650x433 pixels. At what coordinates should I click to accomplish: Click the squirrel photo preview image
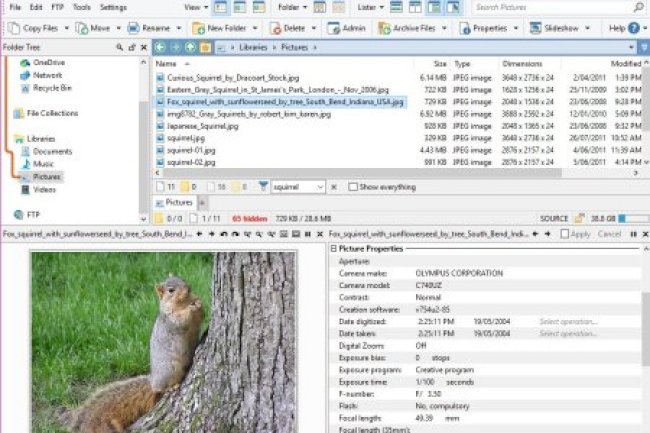click(x=164, y=342)
